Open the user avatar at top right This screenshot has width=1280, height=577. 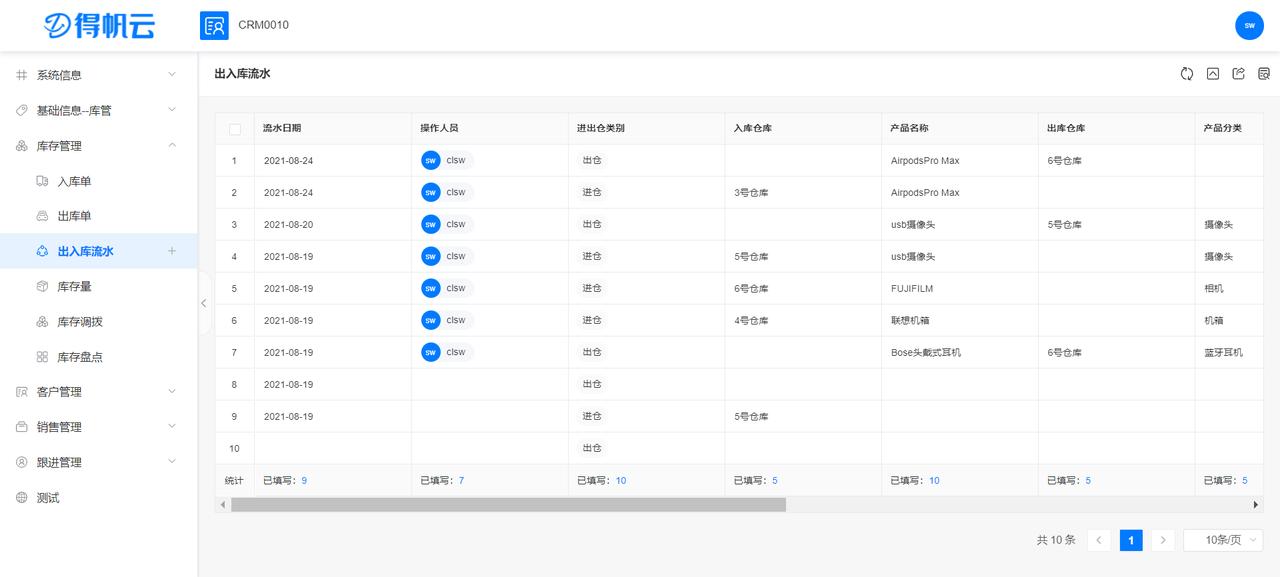pos(1249,25)
